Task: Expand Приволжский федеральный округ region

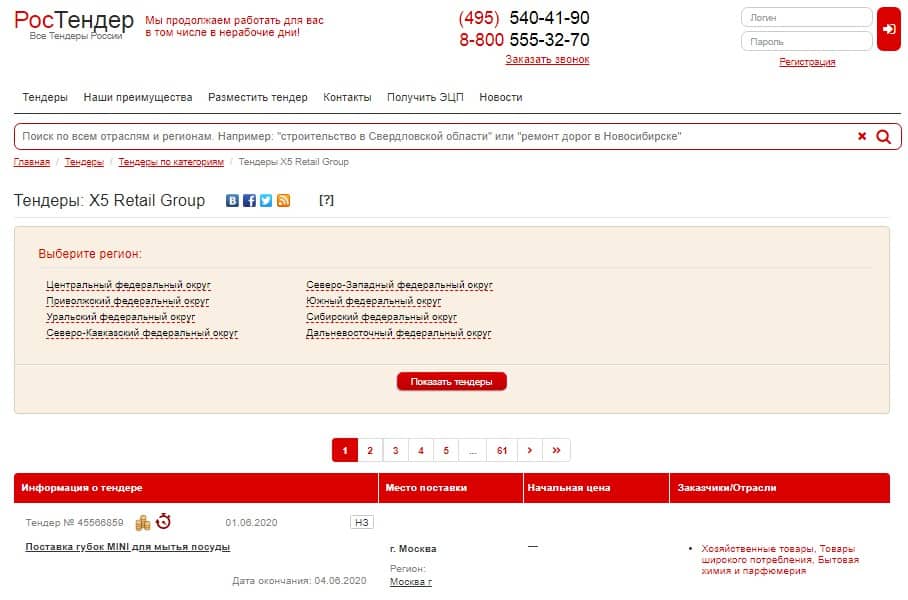Action: pos(127,301)
